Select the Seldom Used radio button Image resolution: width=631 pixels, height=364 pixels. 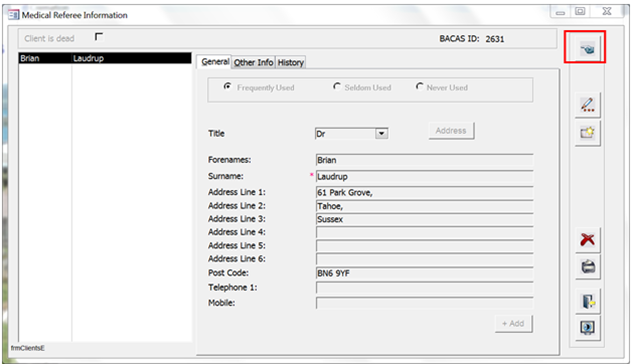337,87
